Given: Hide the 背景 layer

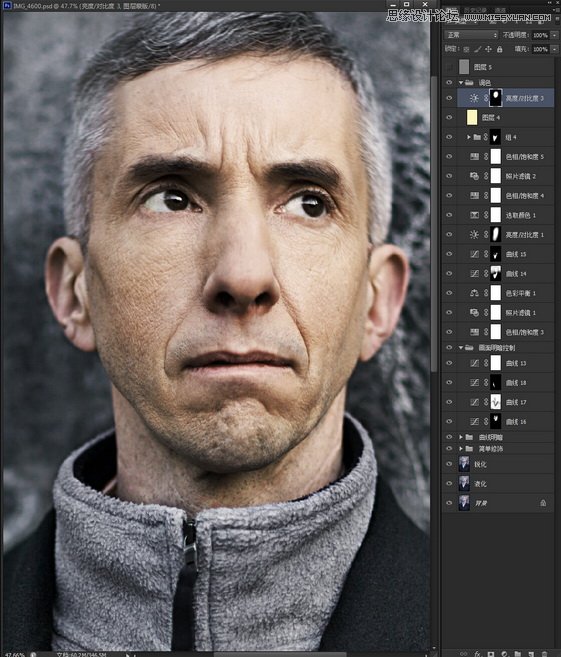Looking at the screenshot, I should click(x=449, y=503).
